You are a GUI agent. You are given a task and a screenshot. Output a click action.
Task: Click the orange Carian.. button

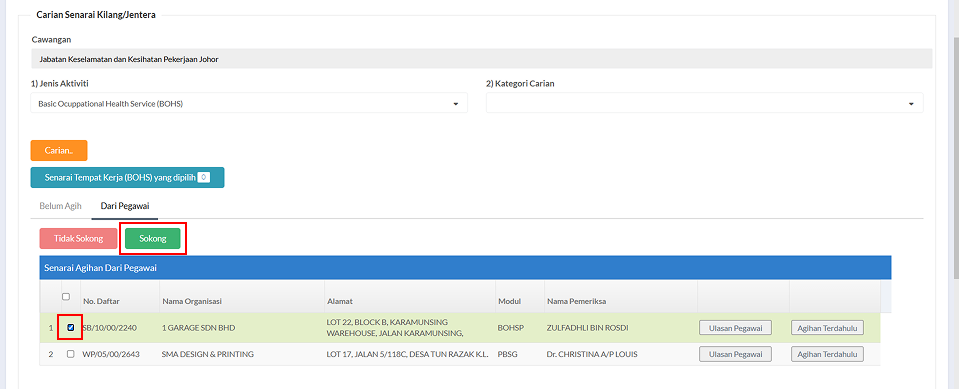click(59, 150)
